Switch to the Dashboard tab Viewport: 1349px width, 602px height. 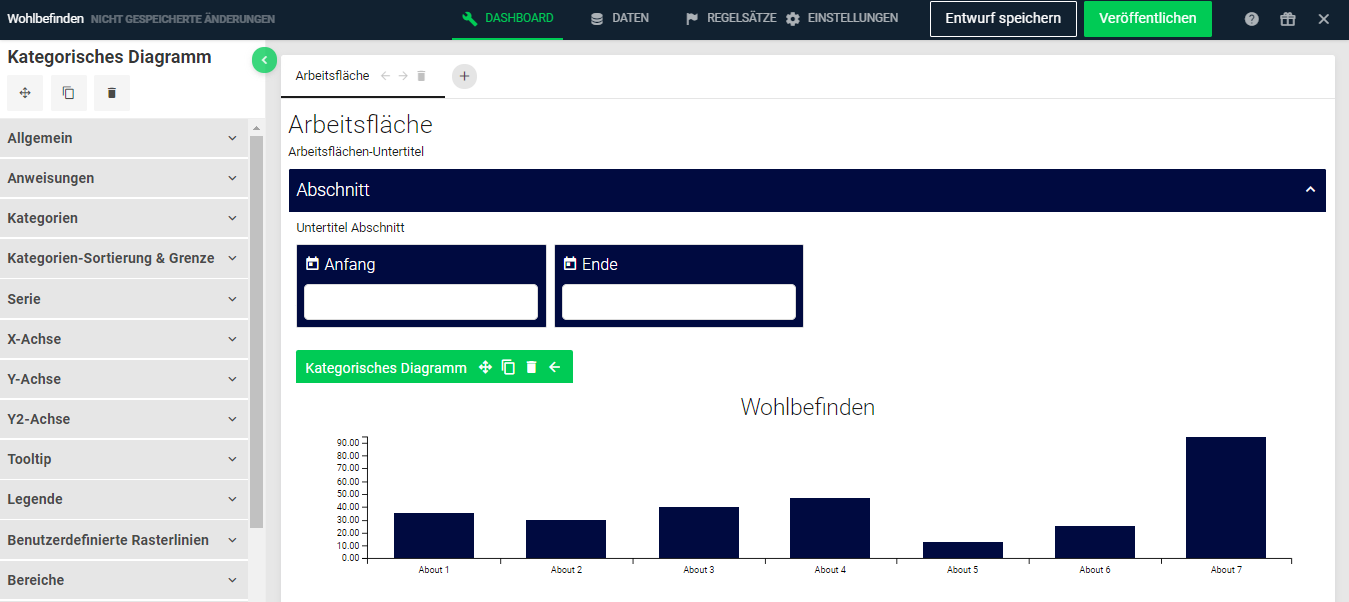[x=508, y=19]
